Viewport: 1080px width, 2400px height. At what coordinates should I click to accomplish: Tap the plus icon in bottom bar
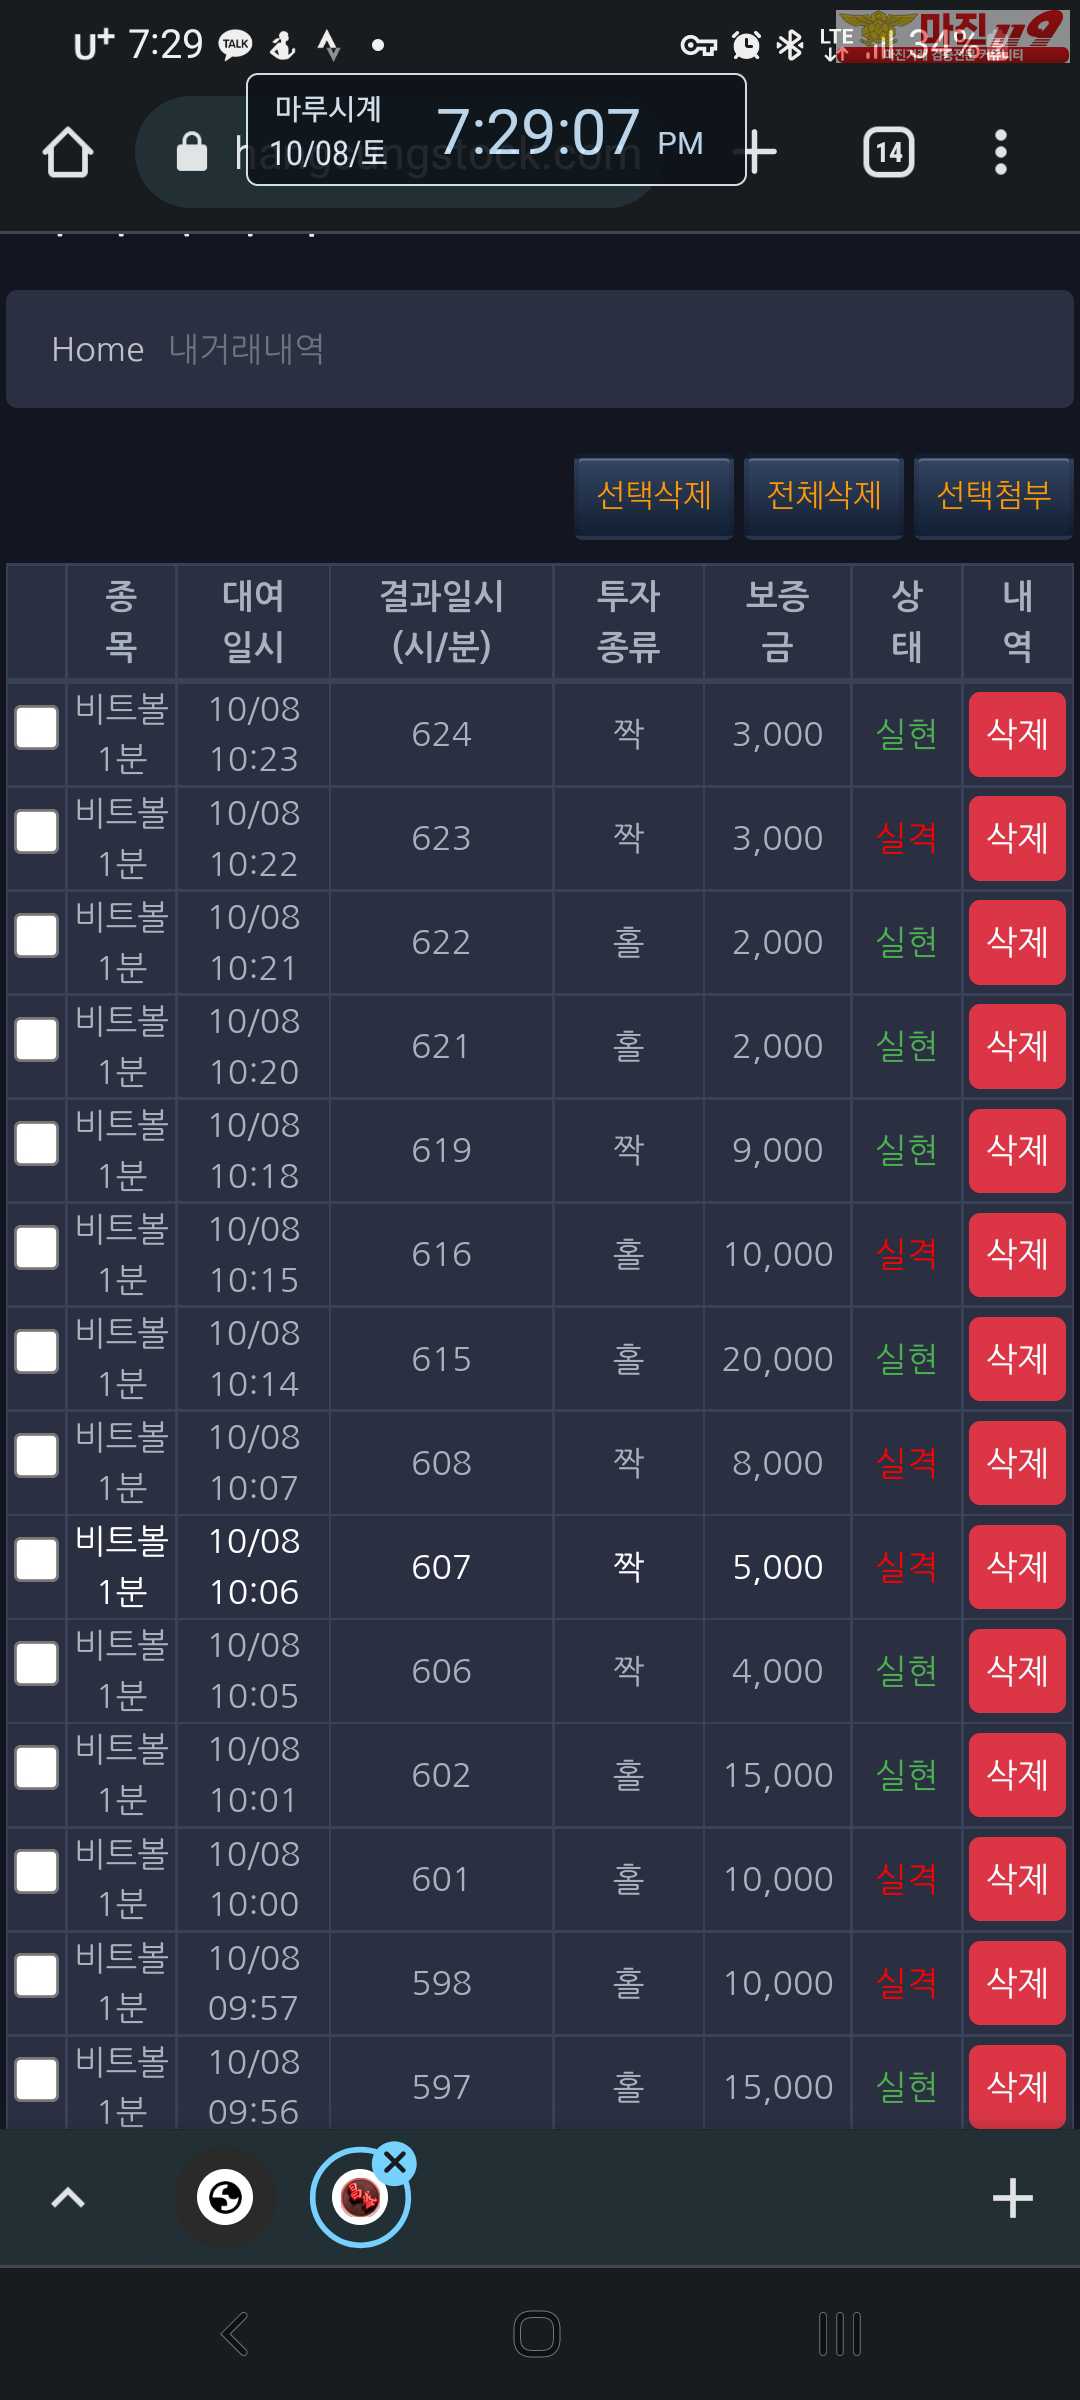click(1012, 2198)
